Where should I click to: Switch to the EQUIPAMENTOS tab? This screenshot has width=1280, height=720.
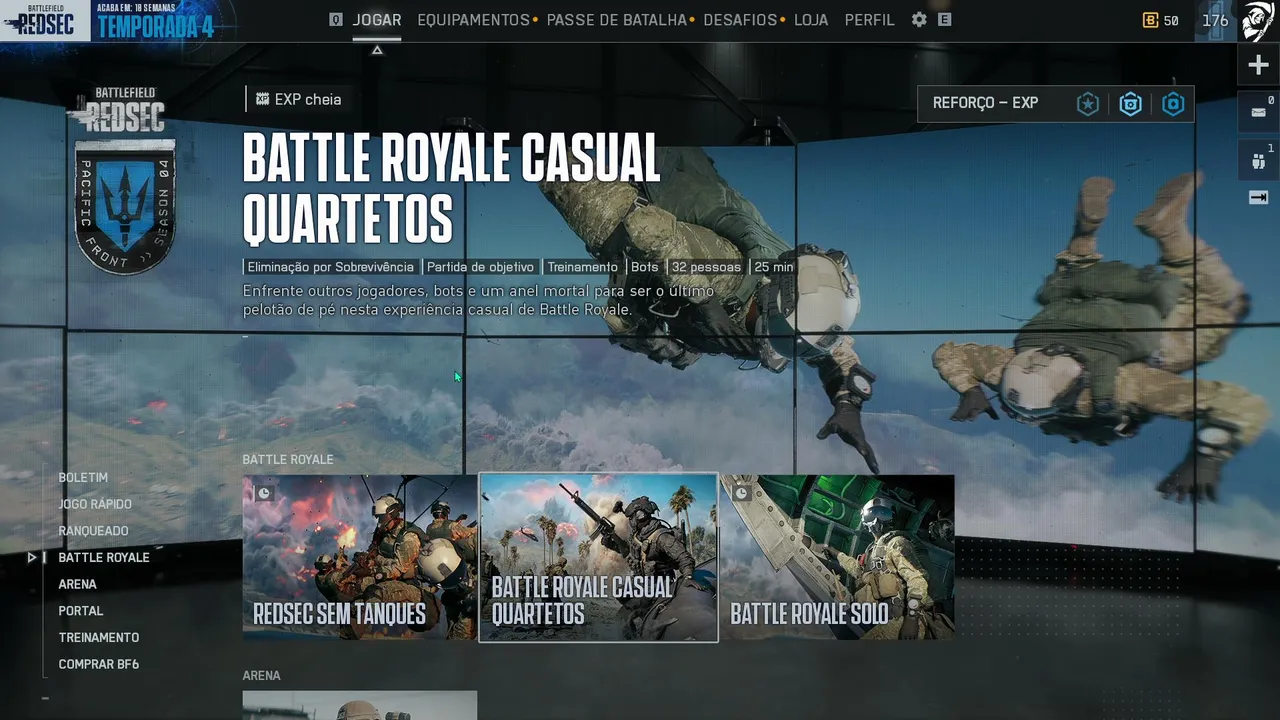[474, 20]
